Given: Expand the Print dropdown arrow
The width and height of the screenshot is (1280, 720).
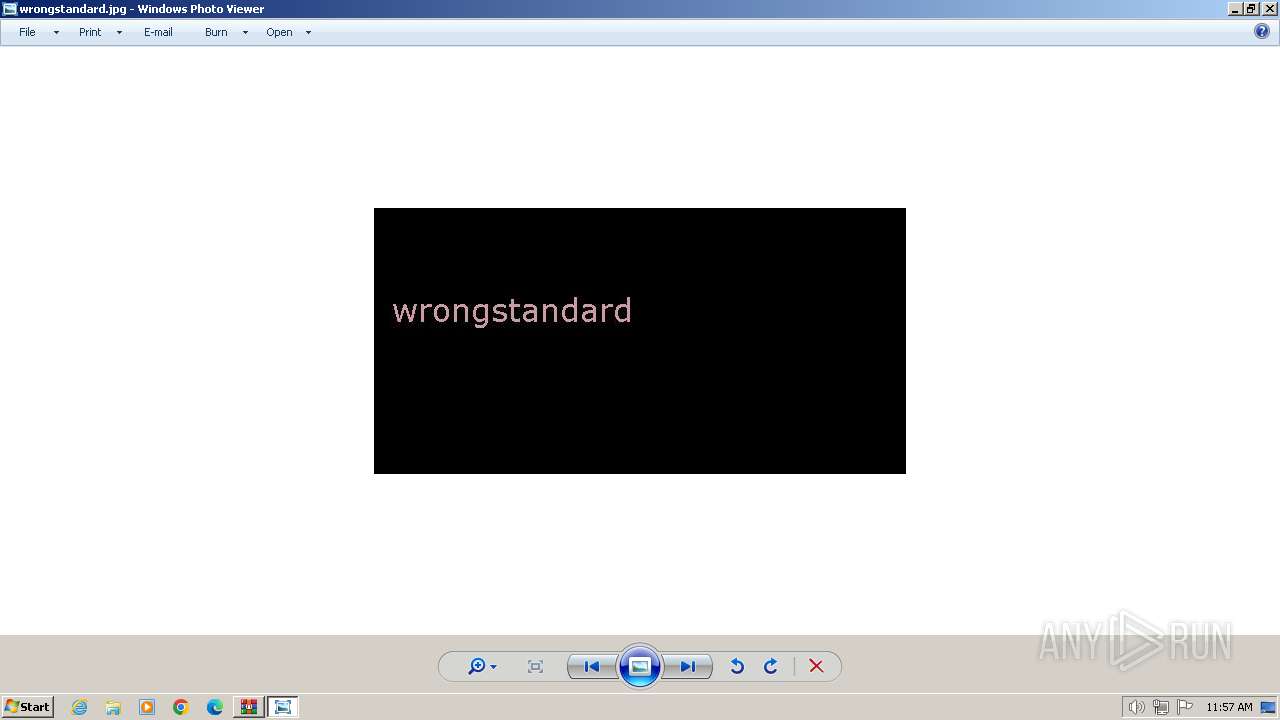Looking at the screenshot, I should (x=119, y=33).
